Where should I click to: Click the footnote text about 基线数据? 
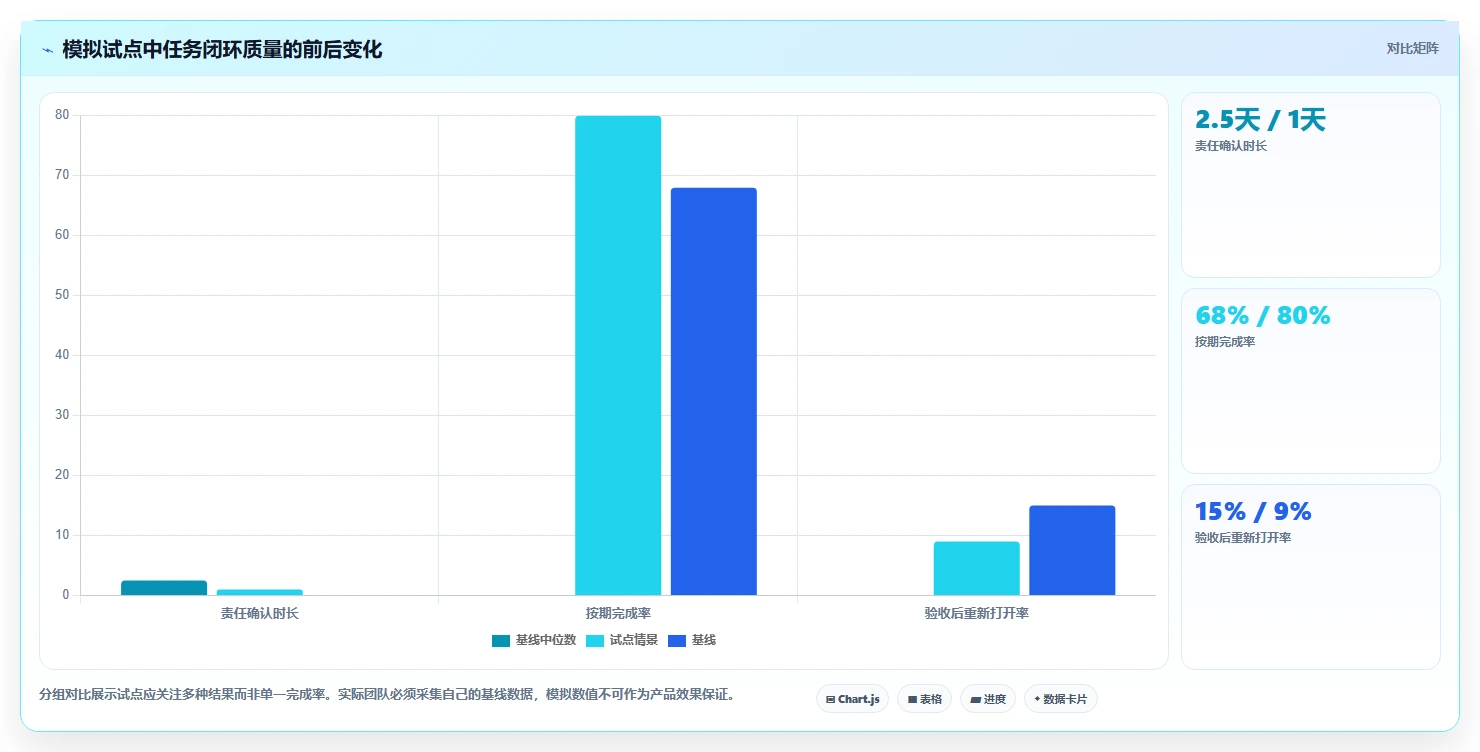click(387, 694)
